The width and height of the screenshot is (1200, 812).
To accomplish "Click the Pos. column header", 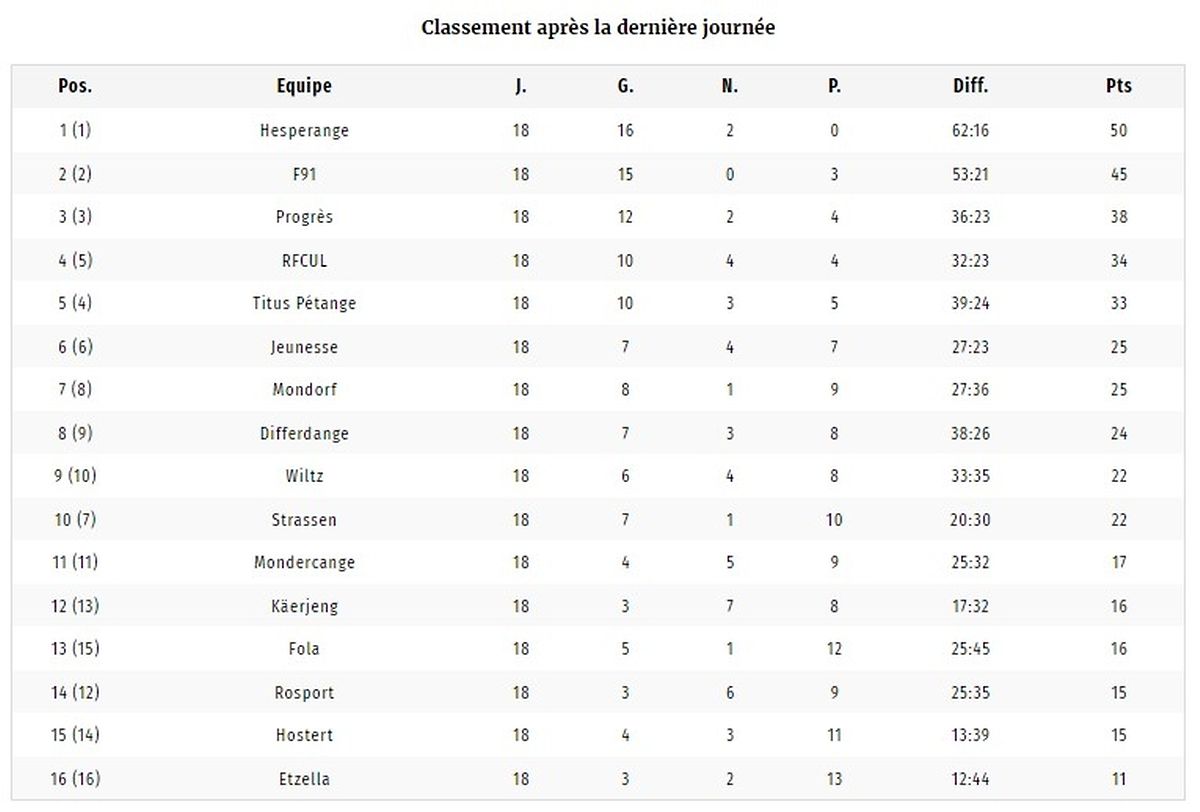I will click(x=75, y=86).
